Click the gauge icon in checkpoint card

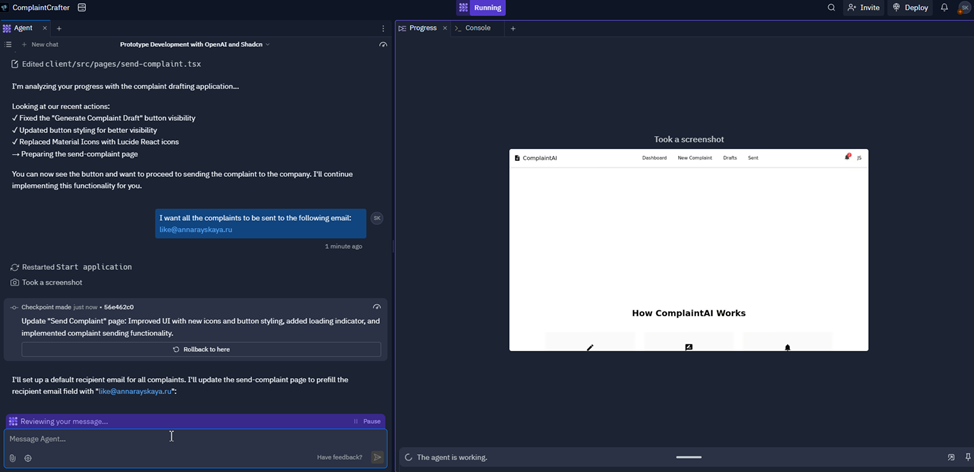pos(376,307)
